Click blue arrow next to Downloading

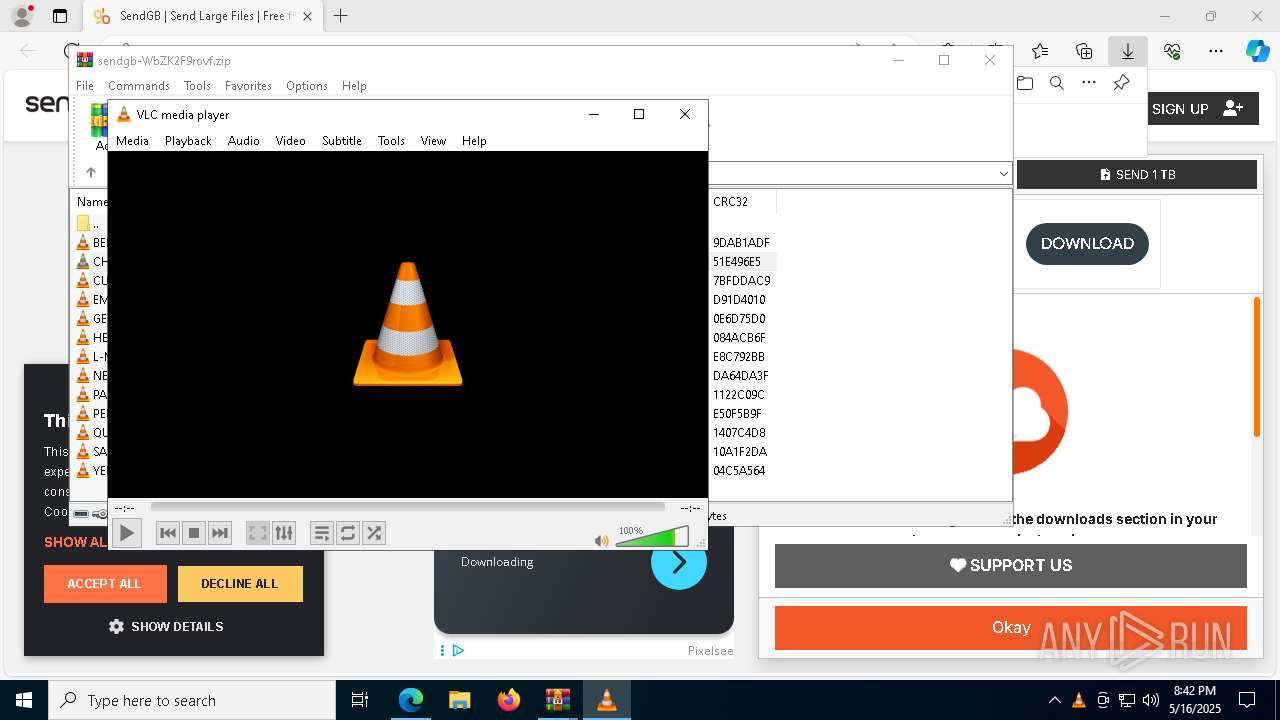pyautogui.click(x=679, y=562)
